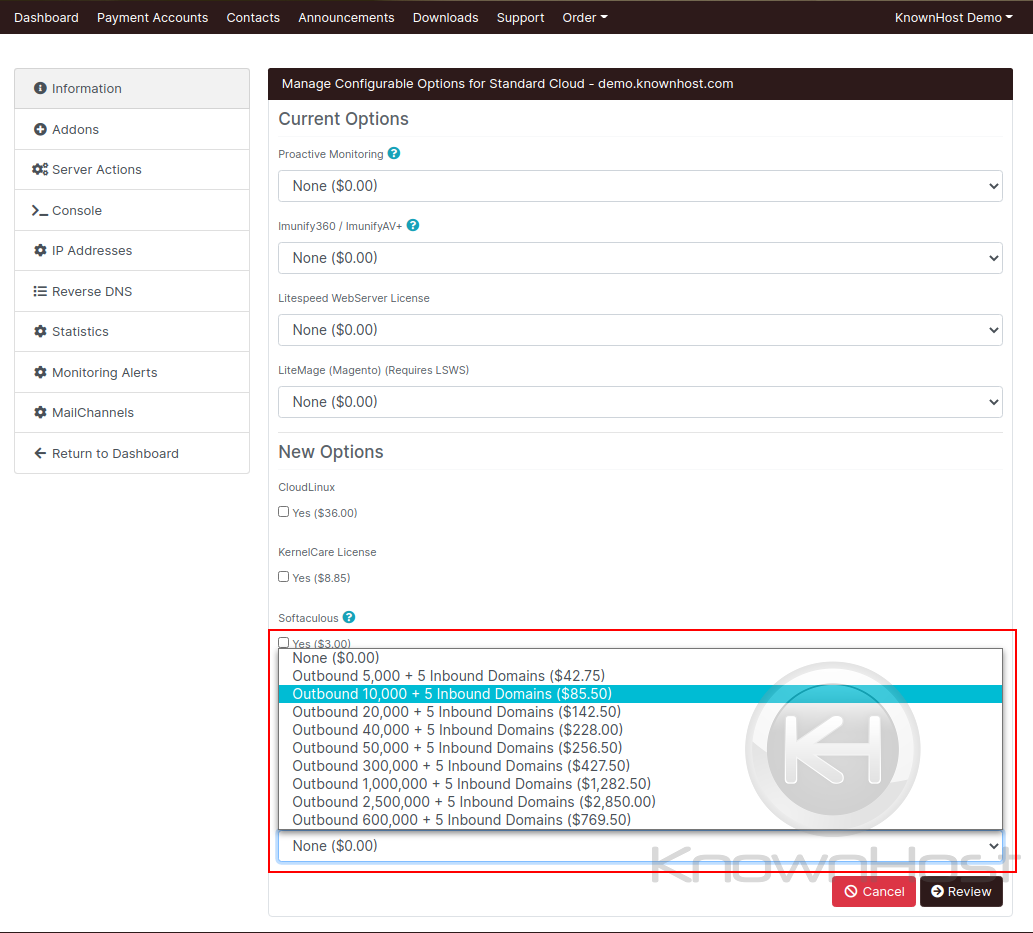Click the Reverse DNS list icon
This screenshot has width=1033, height=933.
[40, 291]
